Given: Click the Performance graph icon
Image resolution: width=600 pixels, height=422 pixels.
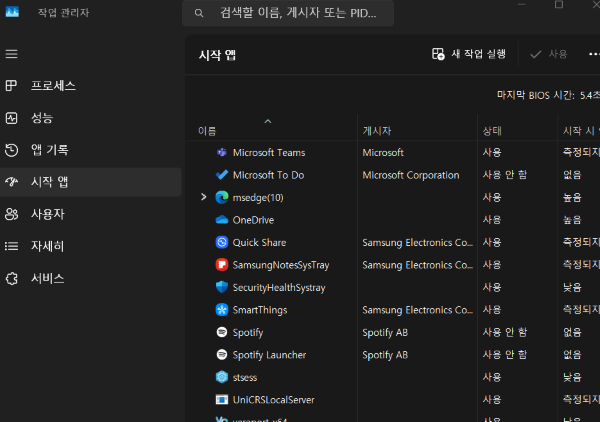Looking at the screenshot, I should pyautogui.click(x=11, y=118).
